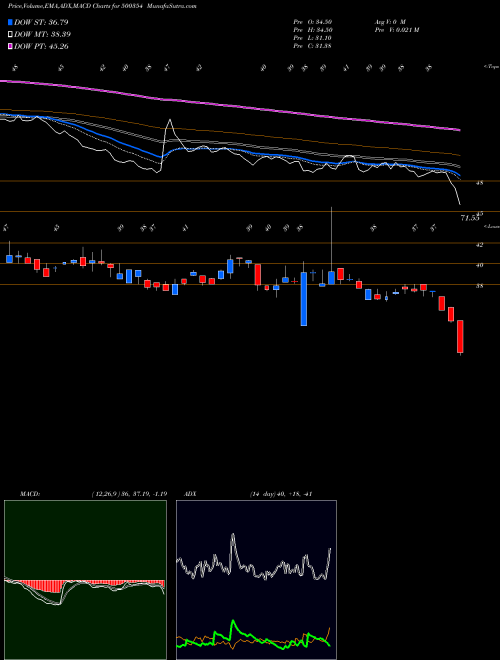Click the 48 price axis label
Viewport: 500px width, 660px height.
(x=480, y=183)
